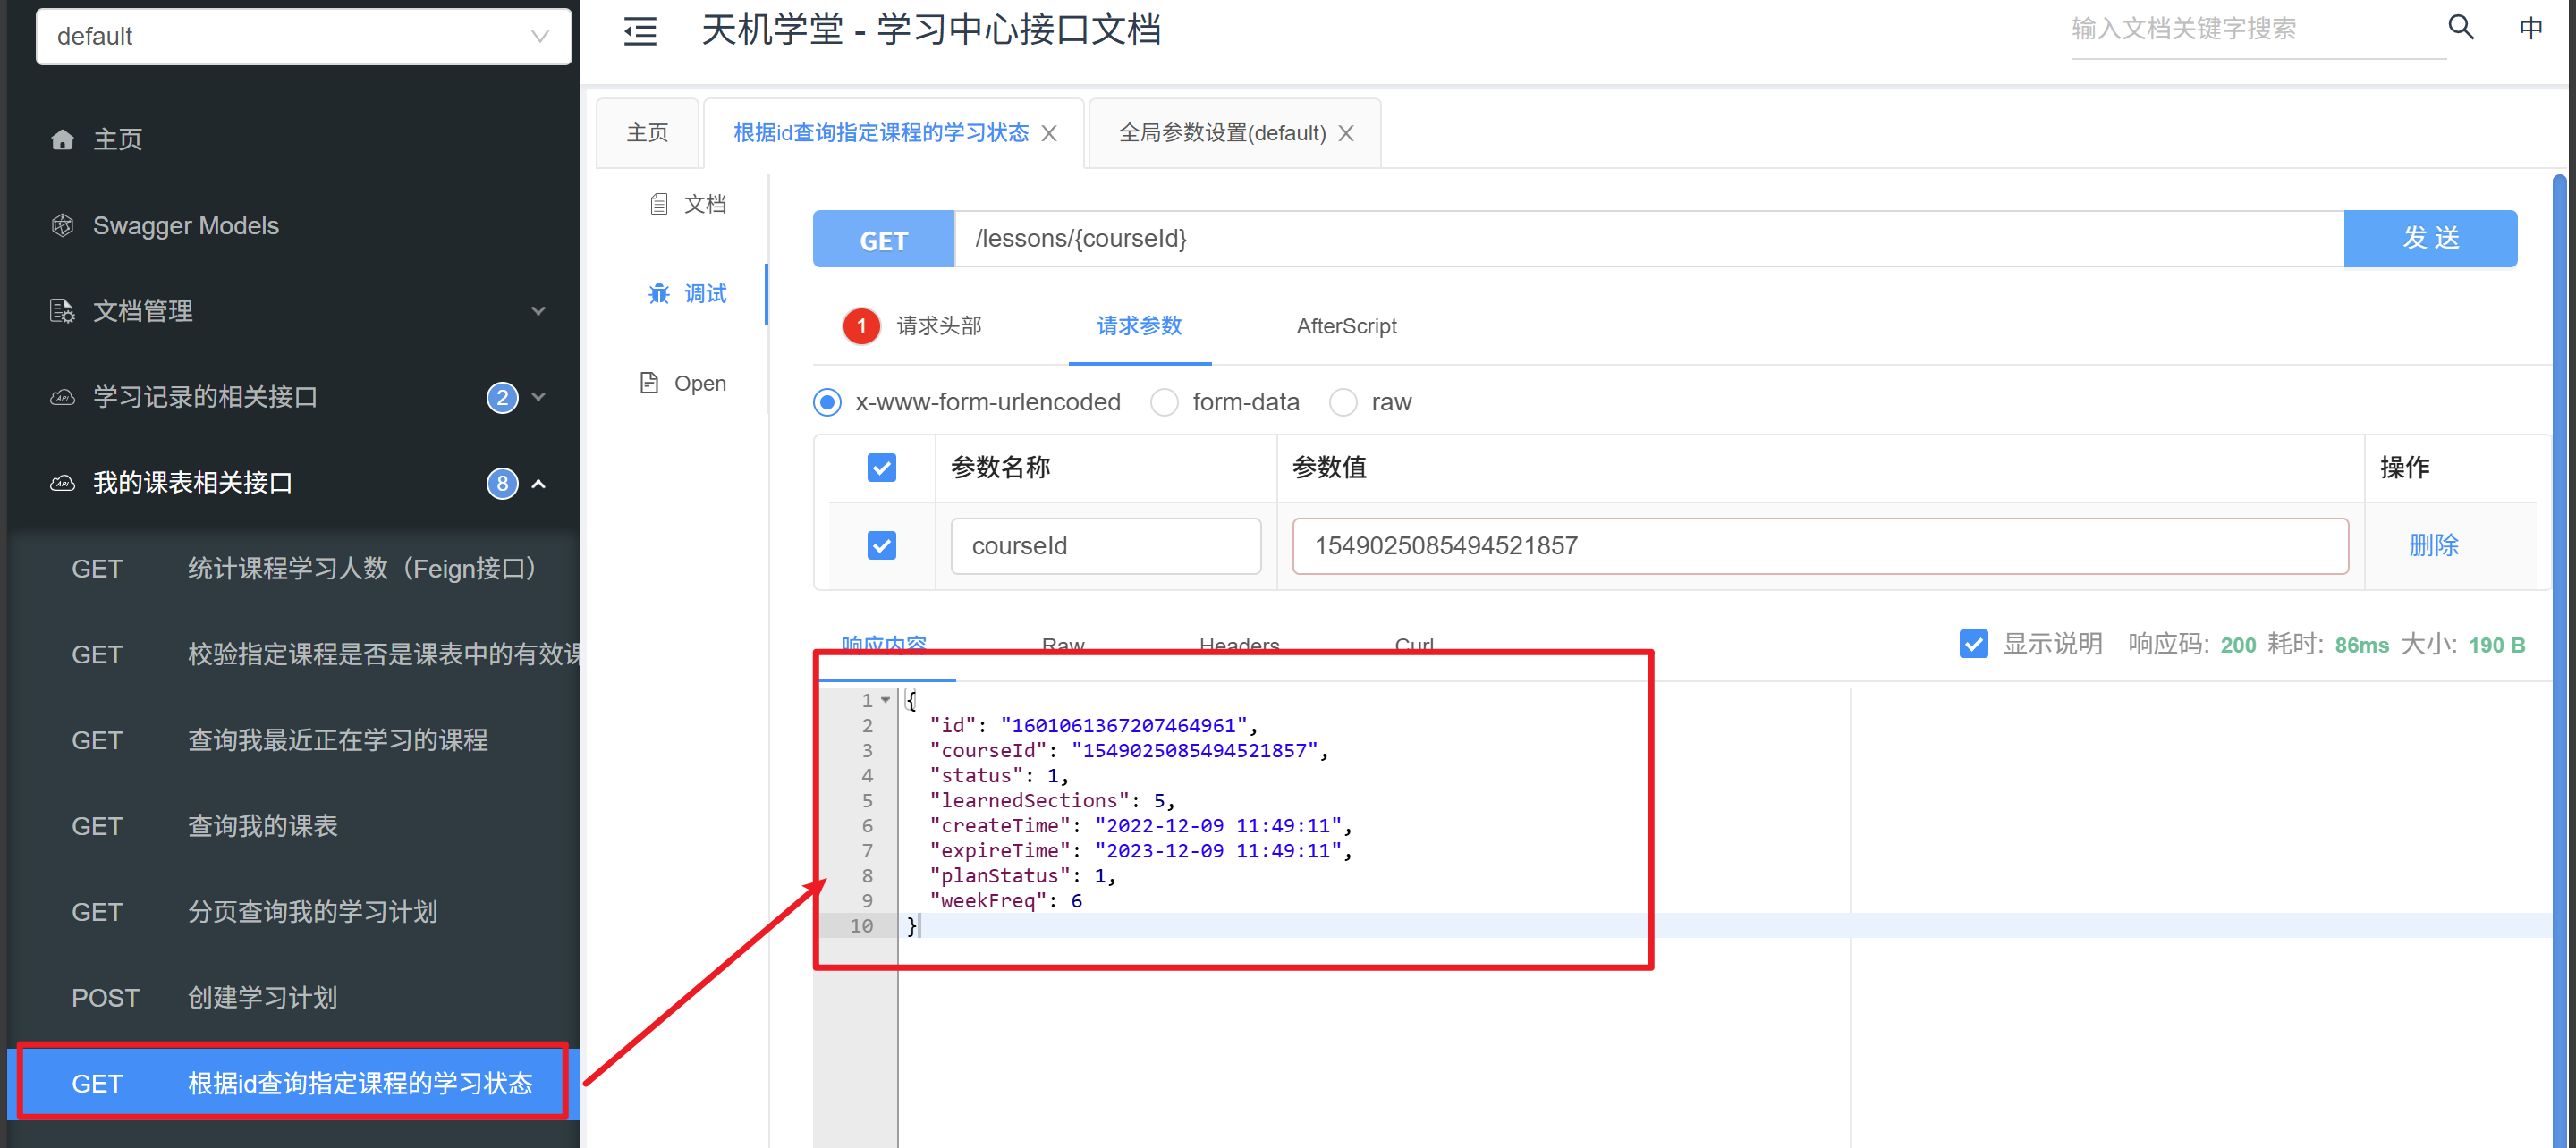
Task: Click the 删除 link for courseId
Action: point(2433,545)
